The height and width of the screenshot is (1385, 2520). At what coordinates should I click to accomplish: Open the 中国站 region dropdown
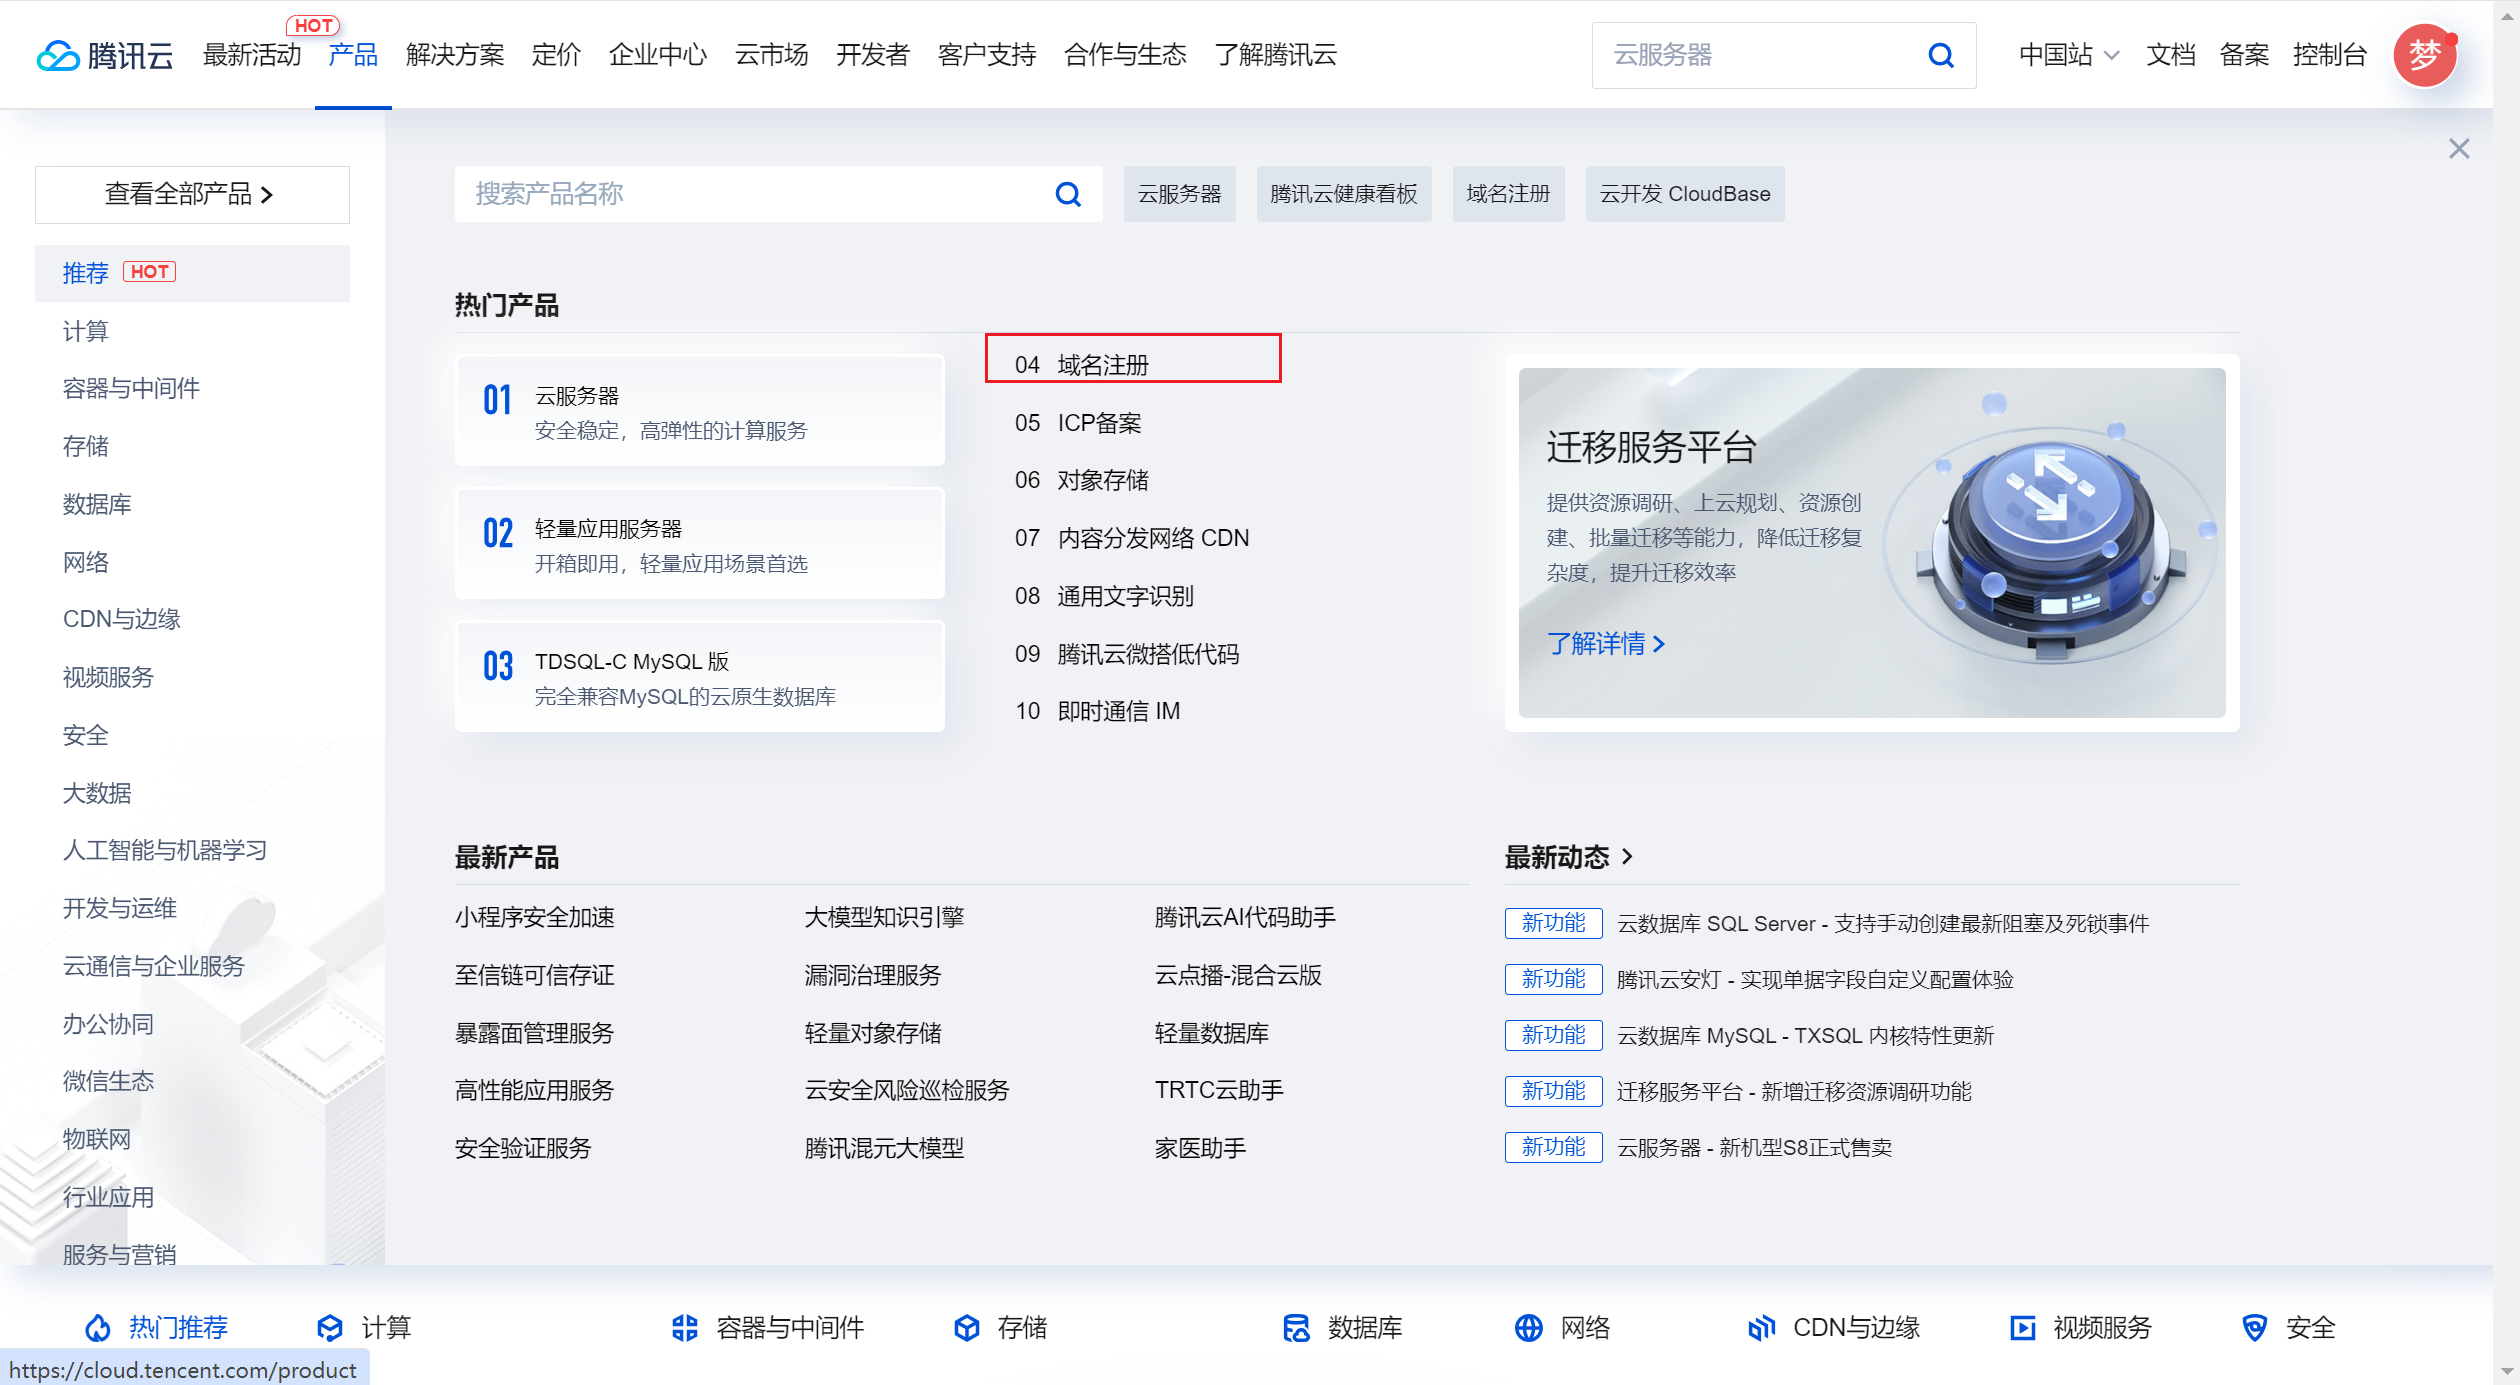pyautogui.click(x=2068, y=55)
